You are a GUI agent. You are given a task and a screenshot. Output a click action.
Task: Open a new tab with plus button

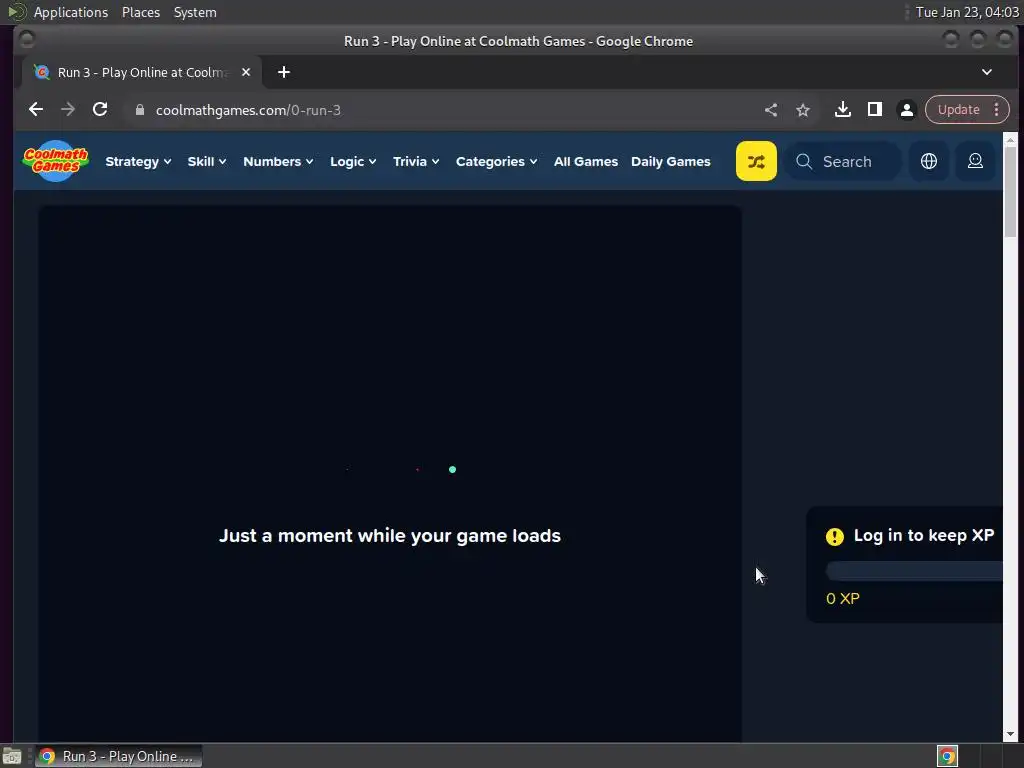pos(283,72)
